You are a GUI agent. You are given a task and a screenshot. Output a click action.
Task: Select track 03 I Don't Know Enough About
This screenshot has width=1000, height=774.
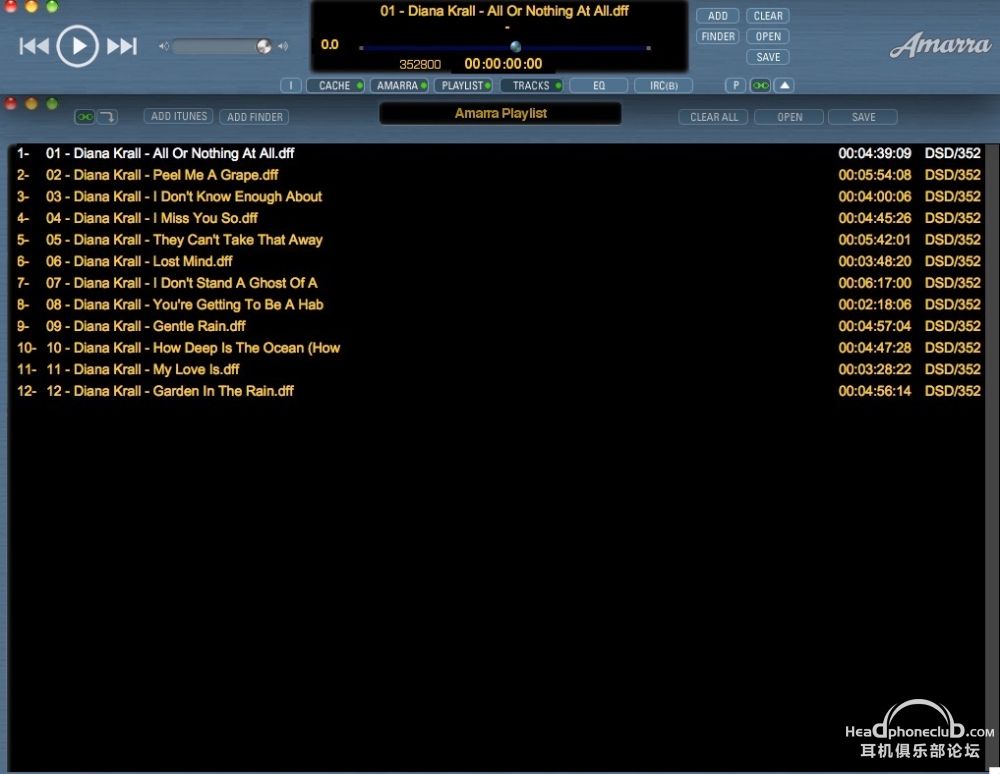(x=497, y=196)
